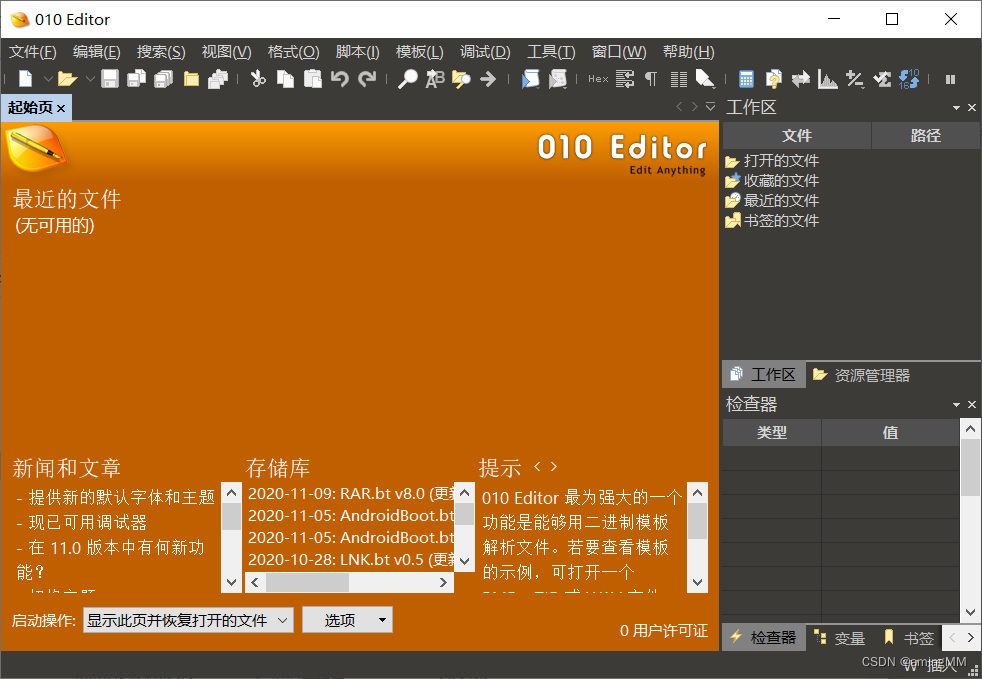Switch to the 变量 tab
Image resolution: width=982 pixels, height=679 pixels.
840,638
